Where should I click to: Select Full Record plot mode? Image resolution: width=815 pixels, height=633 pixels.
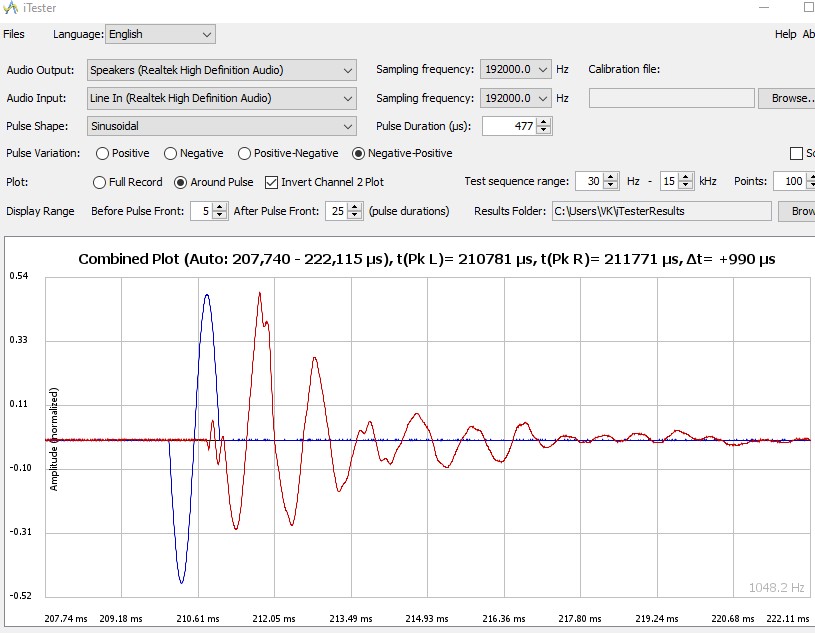point(128,182)
